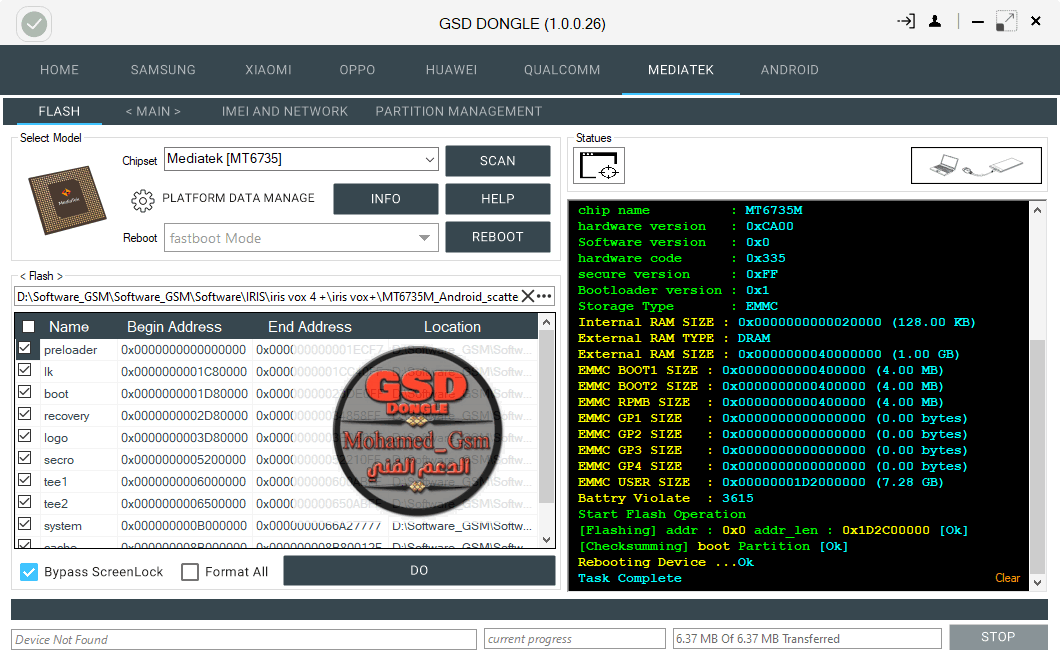Open the user account profile icon
The height and width of the screenshot is (660, 1060).
click(934, 21)
